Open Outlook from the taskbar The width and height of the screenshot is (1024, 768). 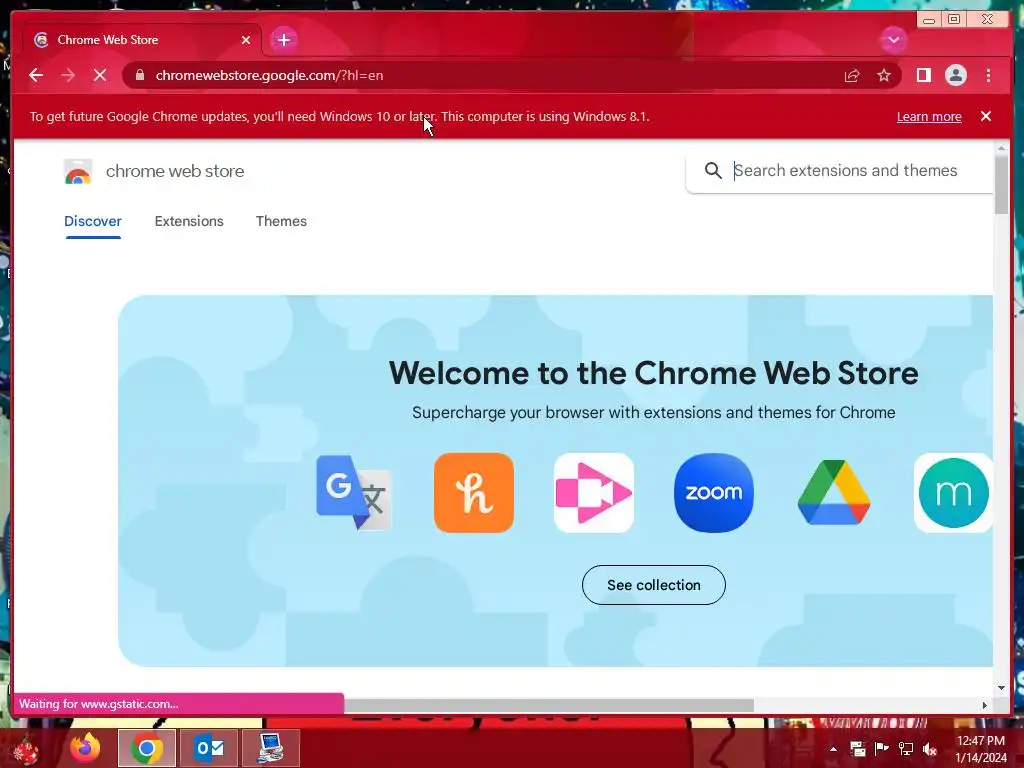pos(209,748)
